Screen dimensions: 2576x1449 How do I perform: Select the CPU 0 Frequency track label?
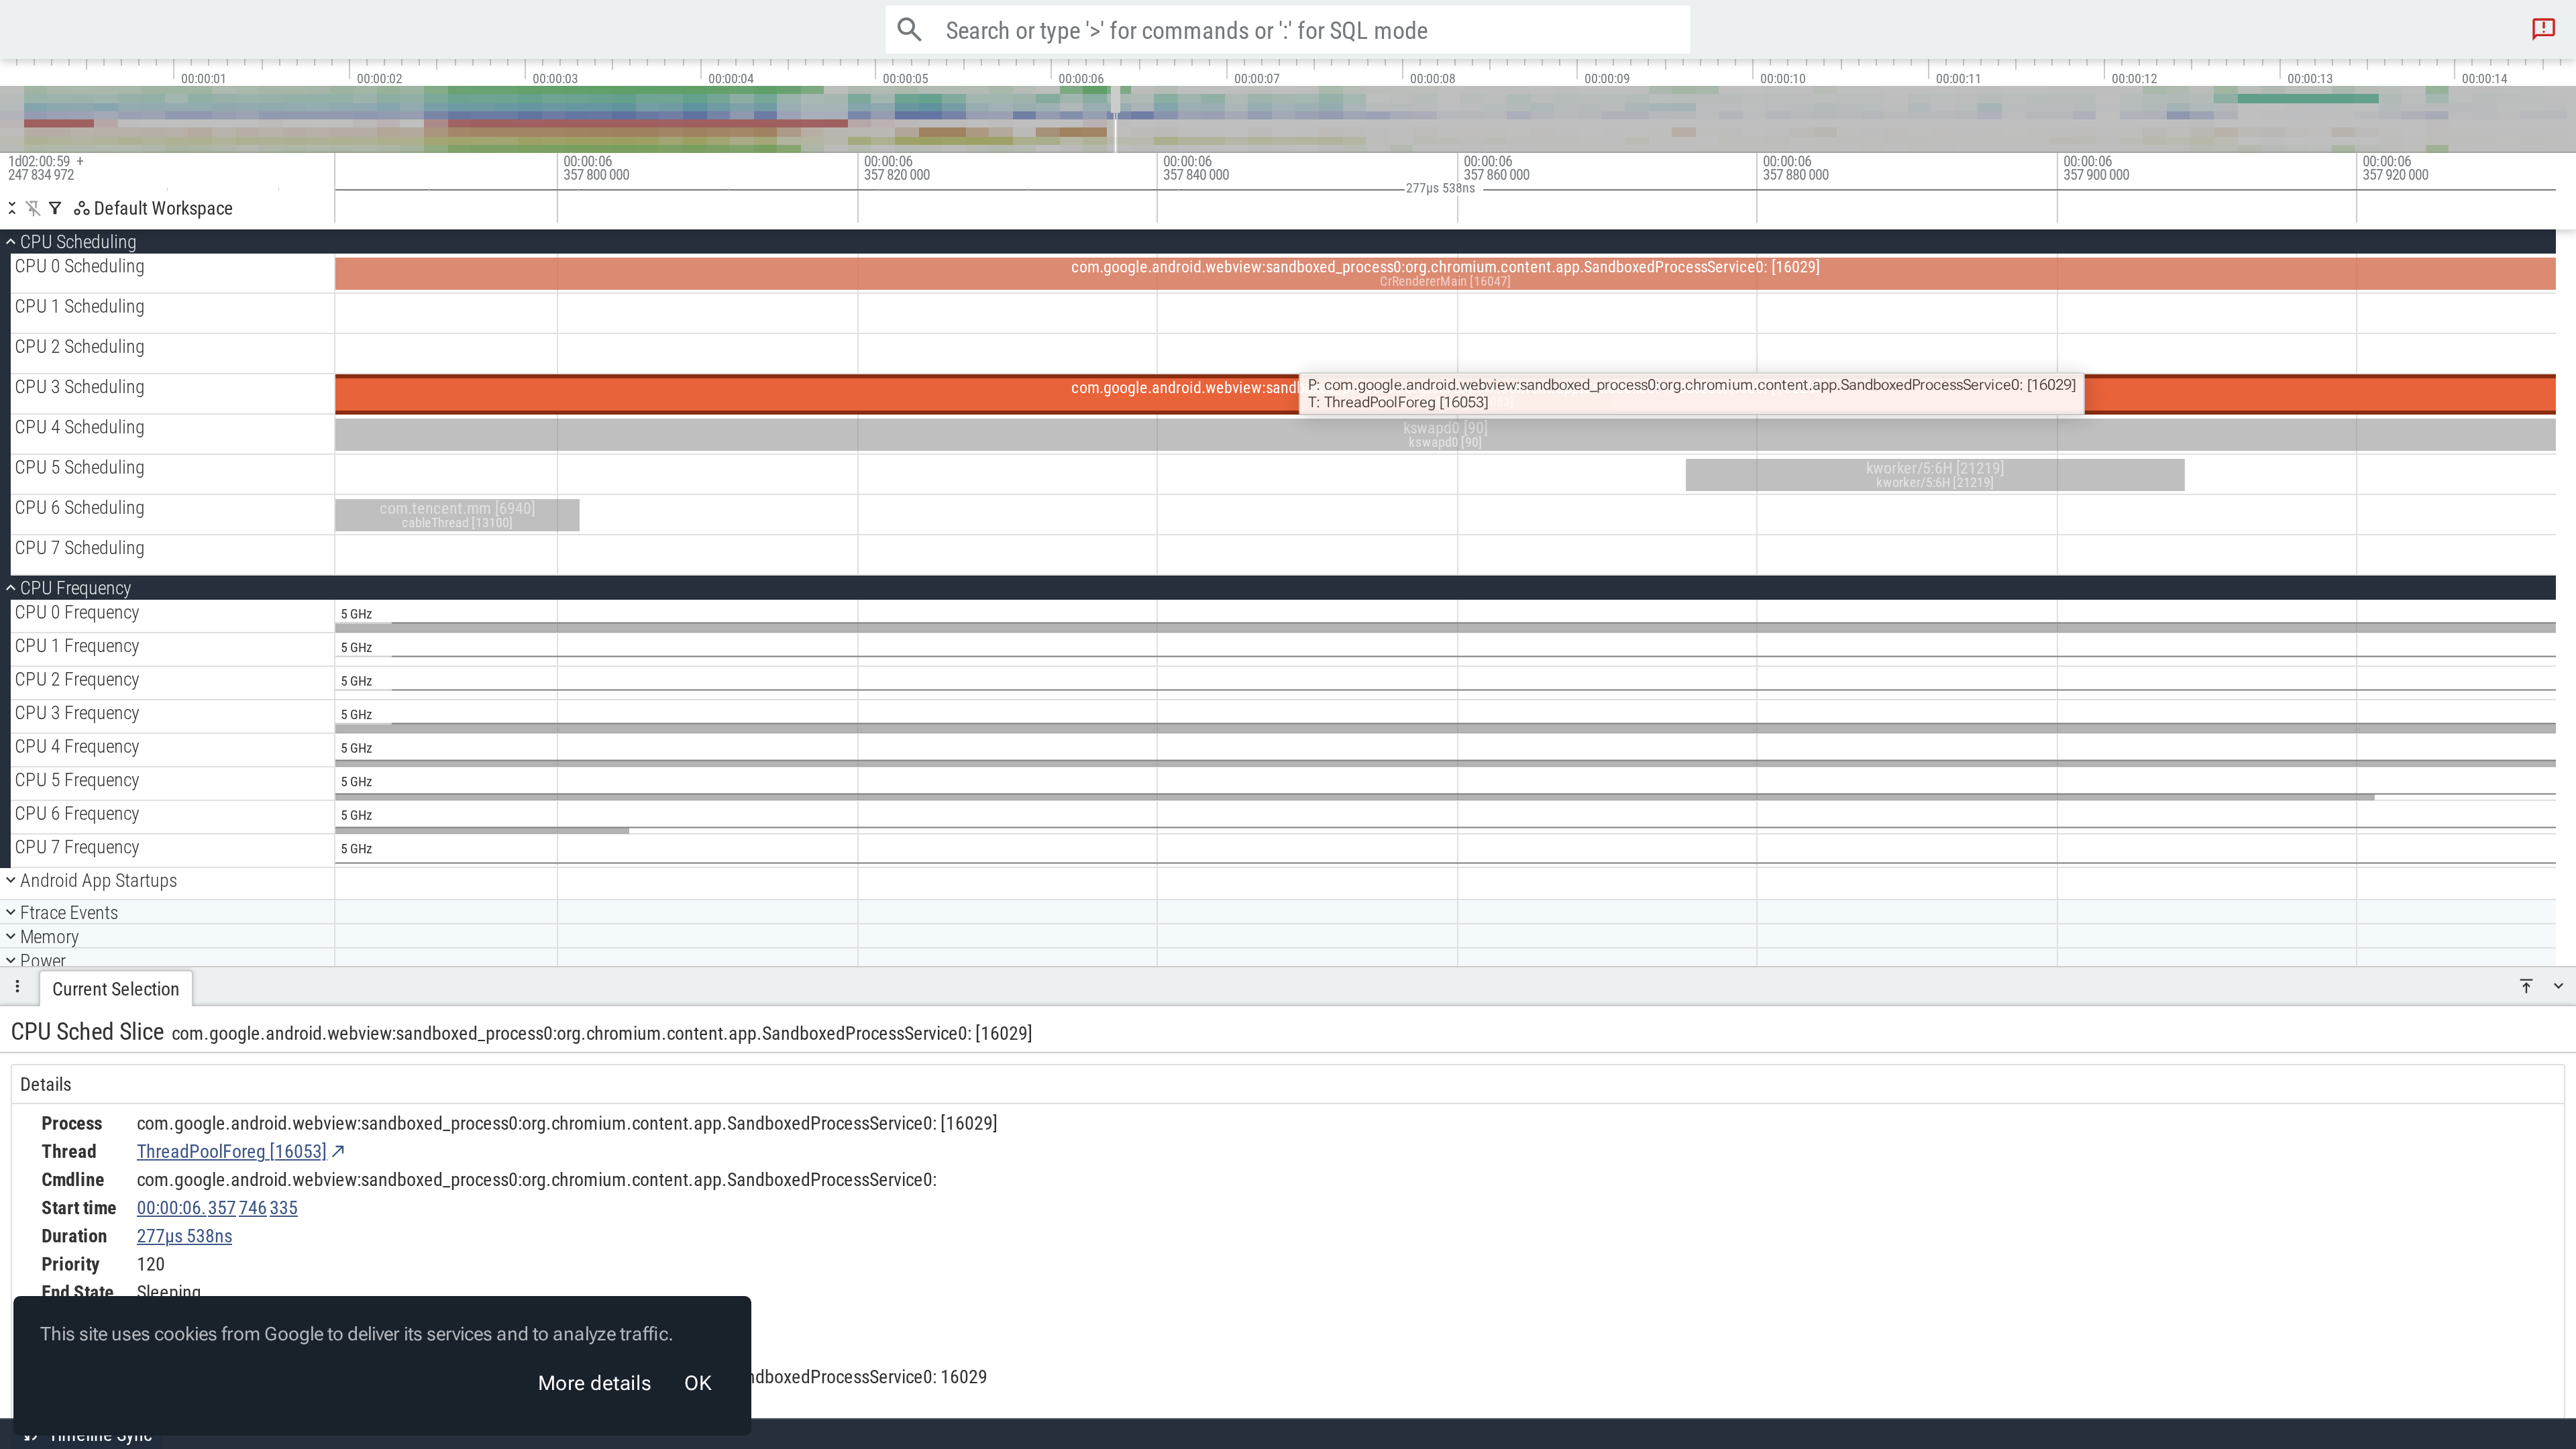click(76, 613)
